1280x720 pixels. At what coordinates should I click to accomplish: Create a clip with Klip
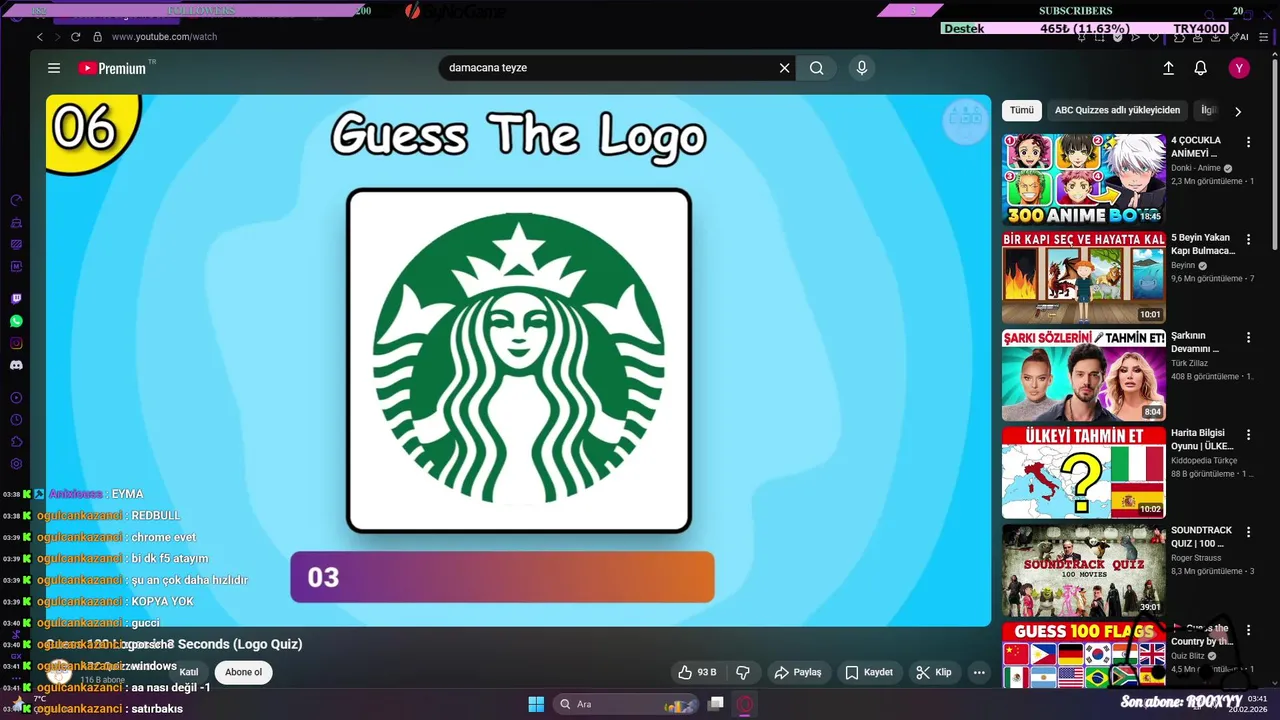click(x=934, y=672)
